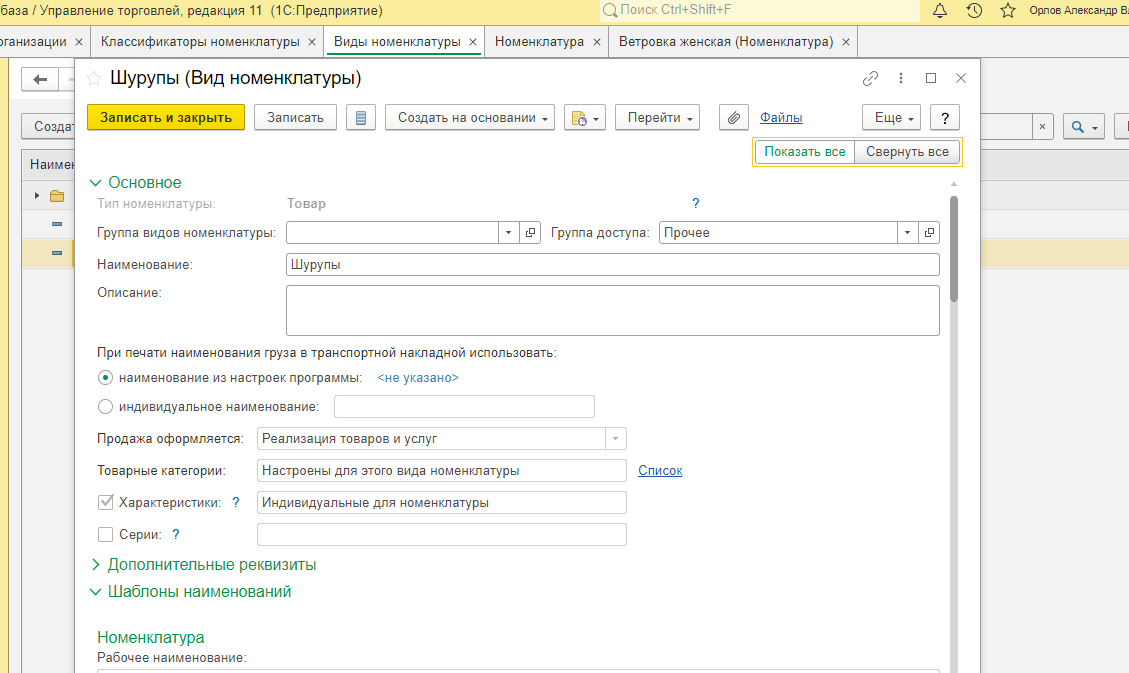Open print/report icon dropdown

pyautogui.click(x=585, y=117)
